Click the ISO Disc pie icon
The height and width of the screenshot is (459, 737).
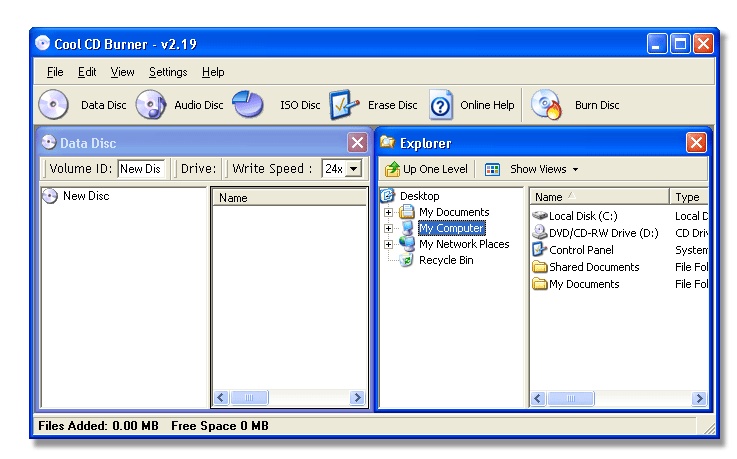[x=248, y=104]
